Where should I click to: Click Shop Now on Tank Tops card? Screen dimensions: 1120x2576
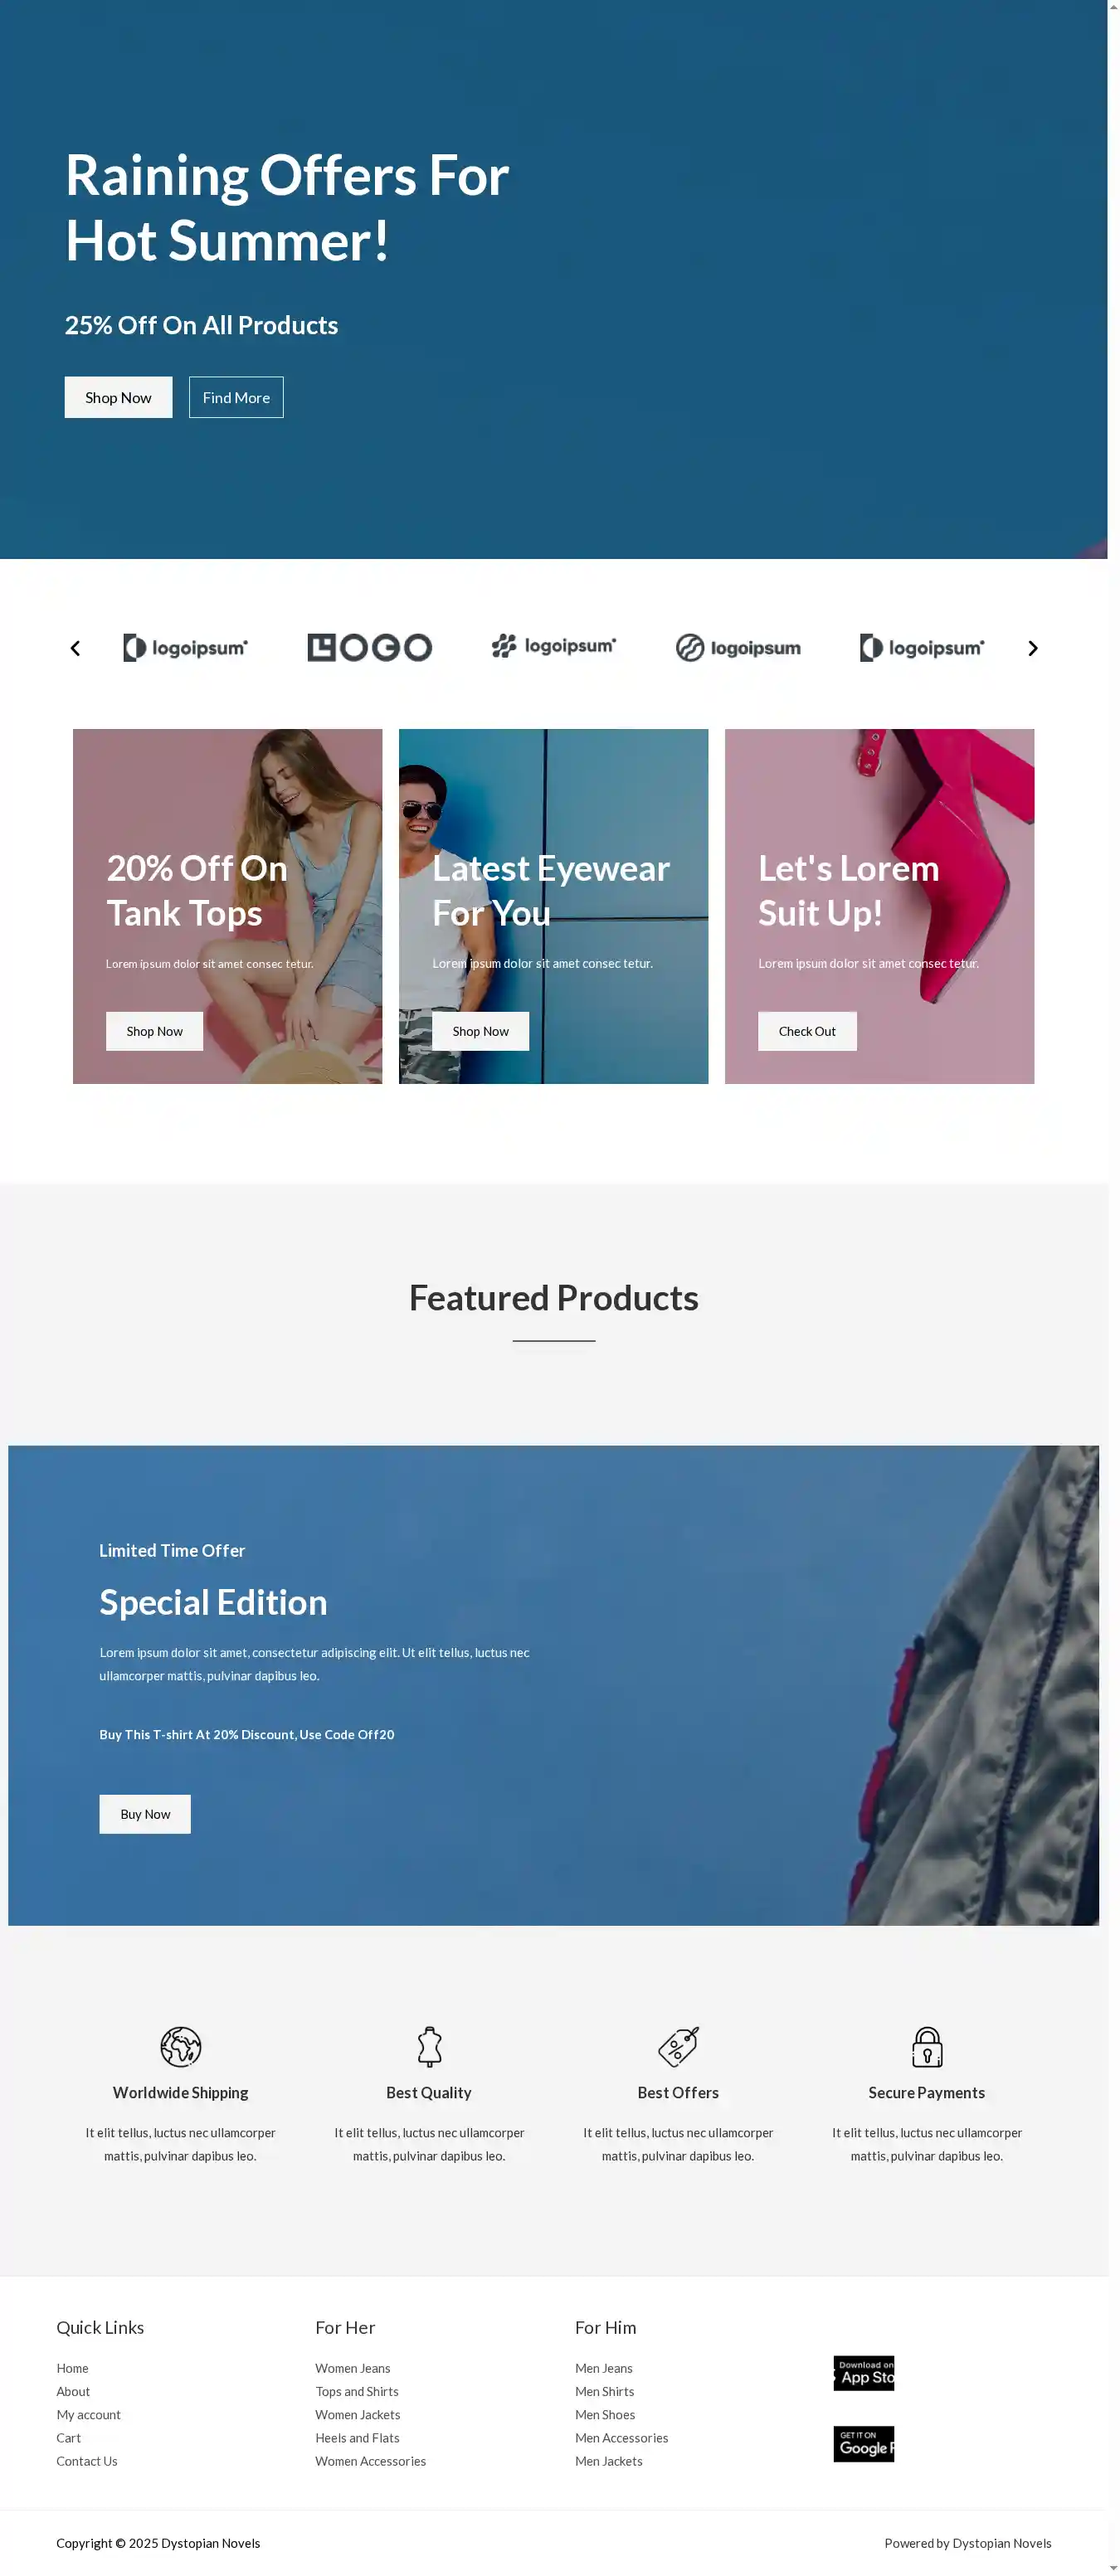click(154, 1031)
